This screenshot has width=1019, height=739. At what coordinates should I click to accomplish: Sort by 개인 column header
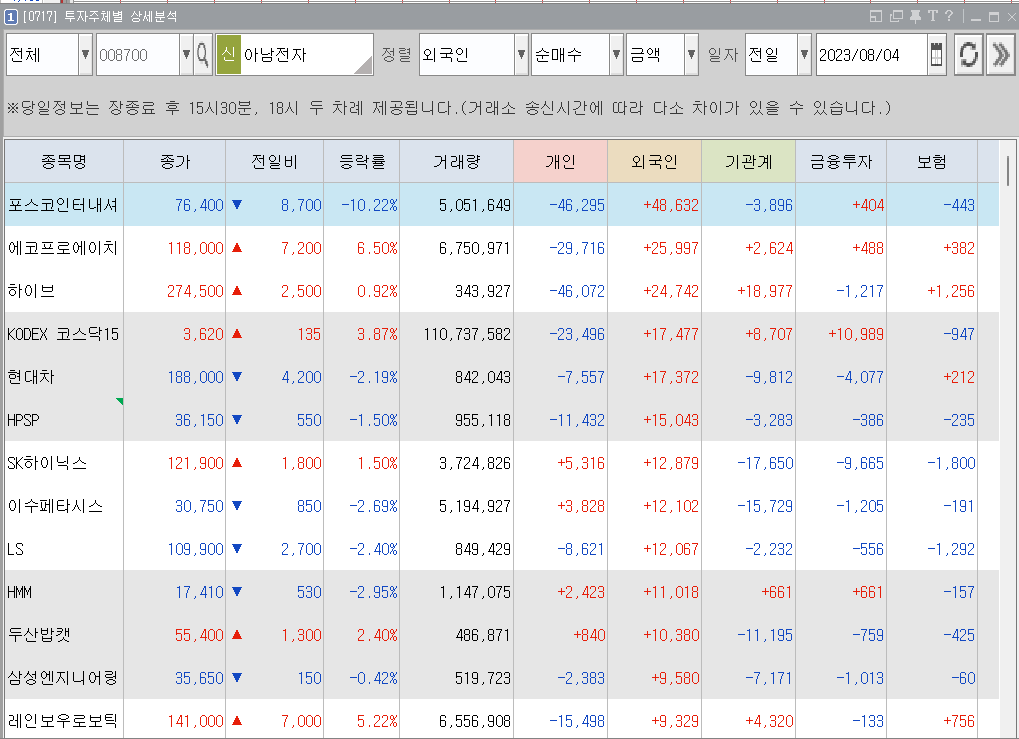560,161
